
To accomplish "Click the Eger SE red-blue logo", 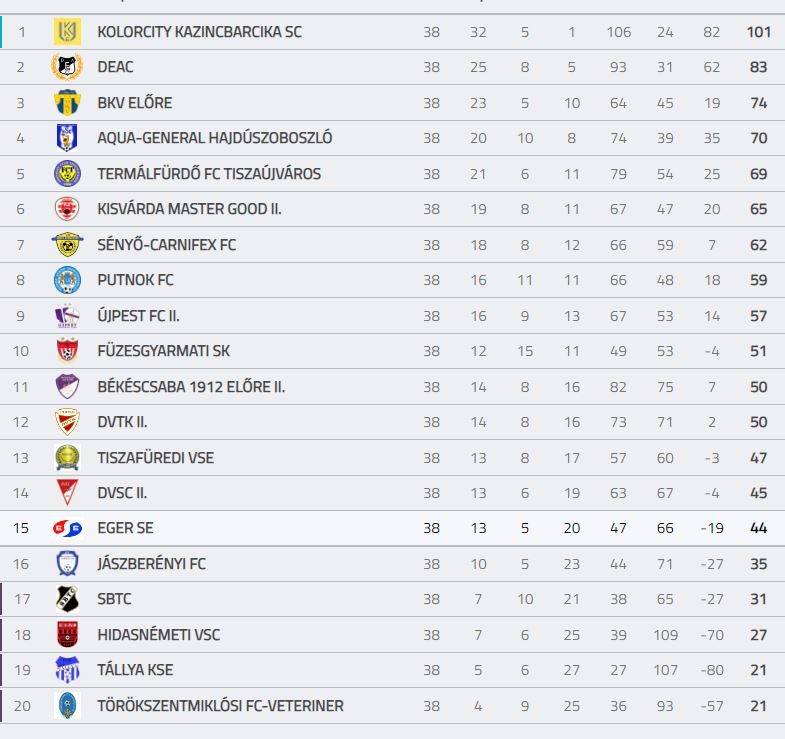I will [67, 528].
